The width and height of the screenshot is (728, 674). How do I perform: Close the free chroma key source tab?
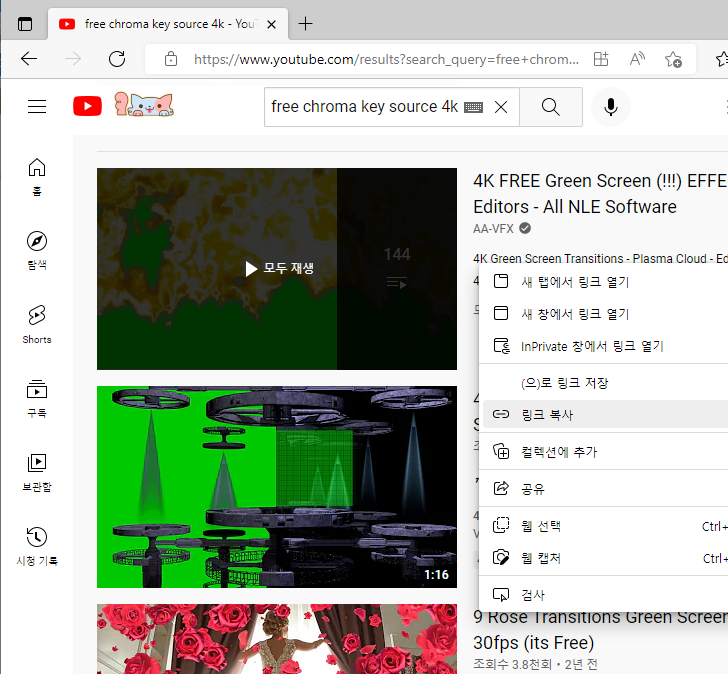coord(272,24)
